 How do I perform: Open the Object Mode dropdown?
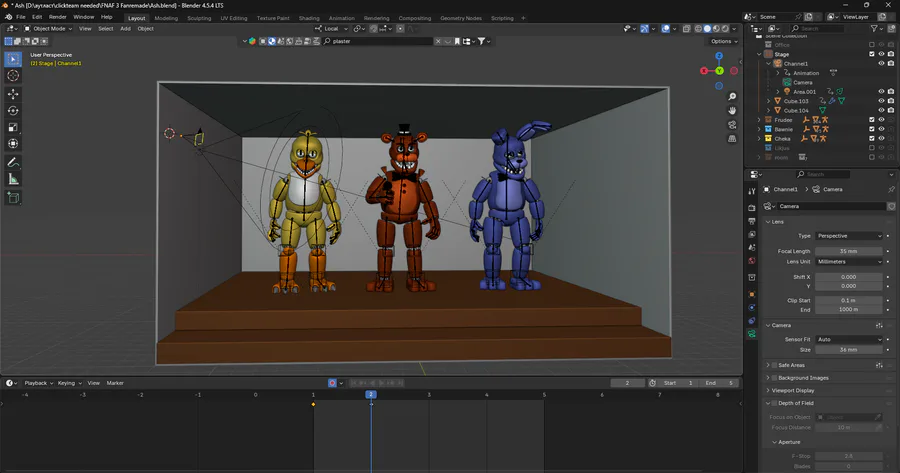[x=48, y=29]
